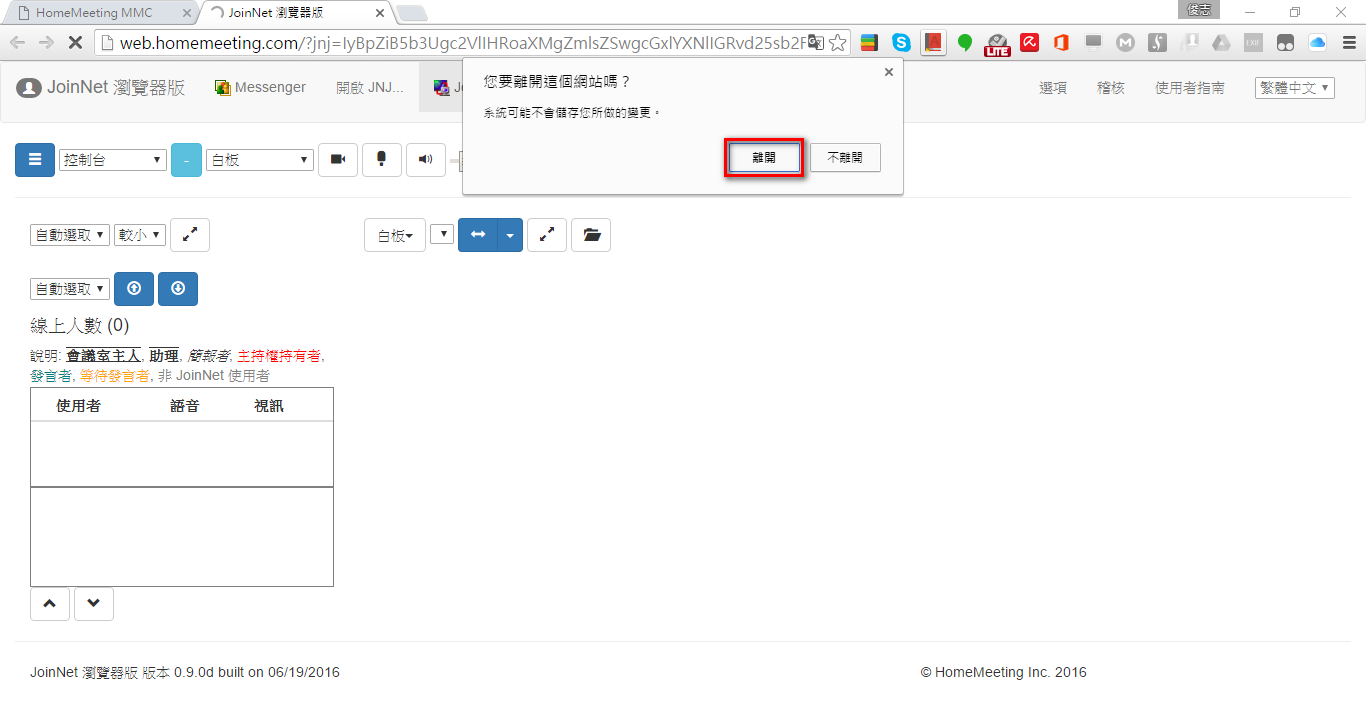Open the small empty dropdown next to 白板

442,234
